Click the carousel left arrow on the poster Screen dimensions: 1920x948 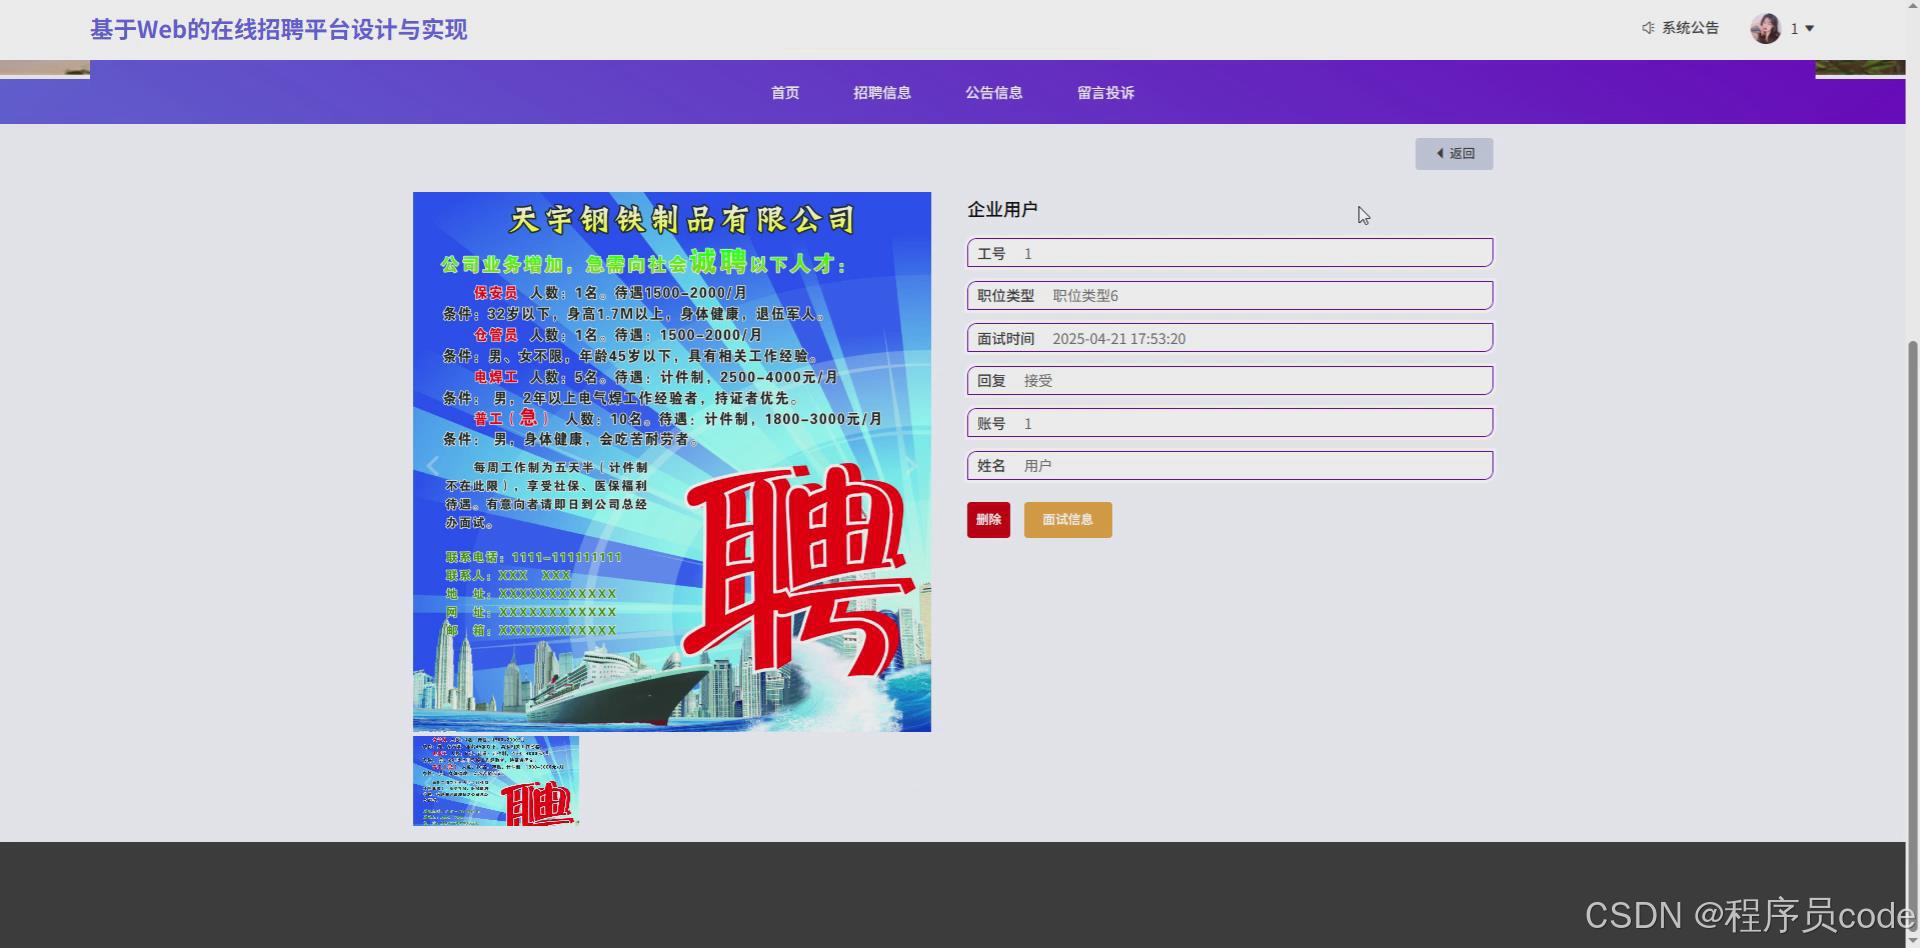click(x=432, y=463)
